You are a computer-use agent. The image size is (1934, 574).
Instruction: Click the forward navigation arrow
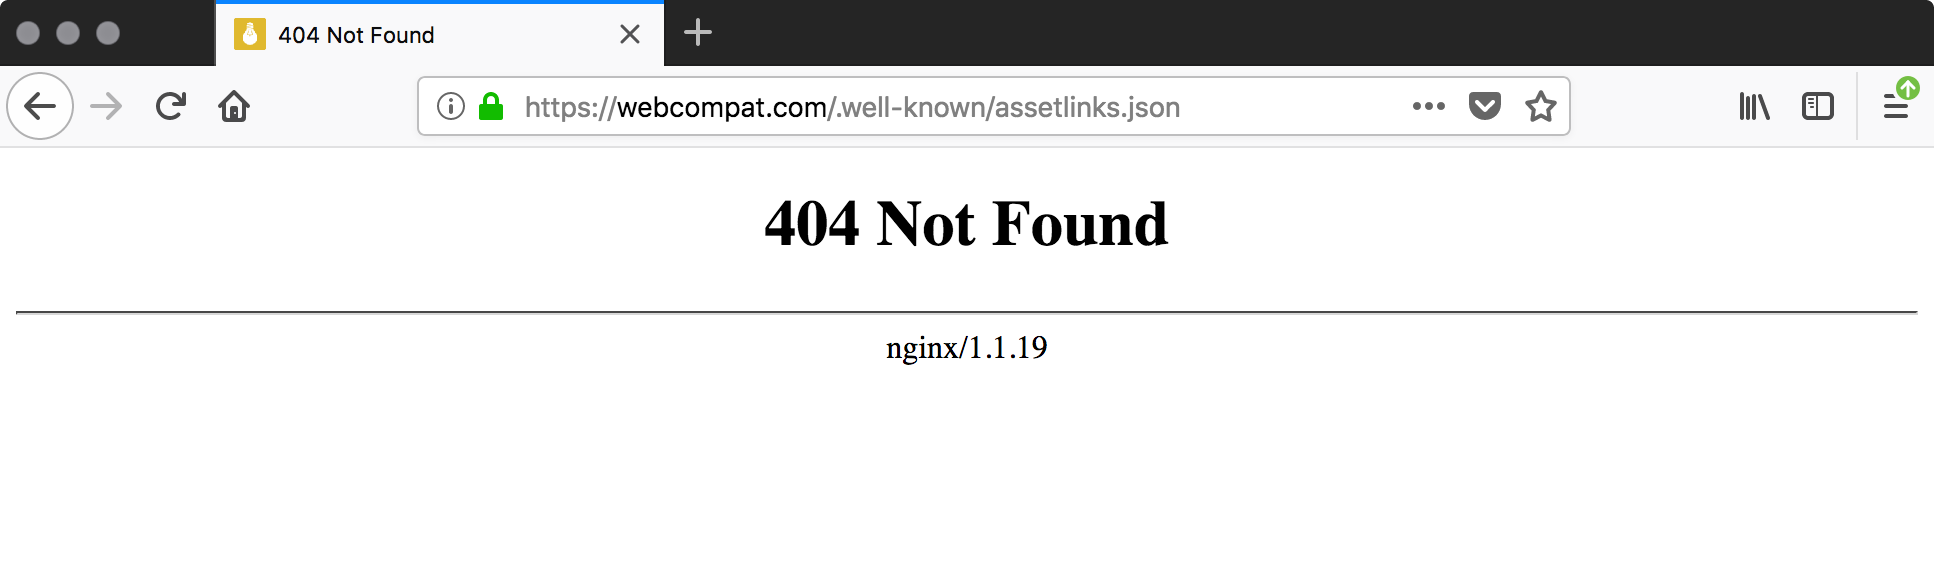(x=106, y=106)
